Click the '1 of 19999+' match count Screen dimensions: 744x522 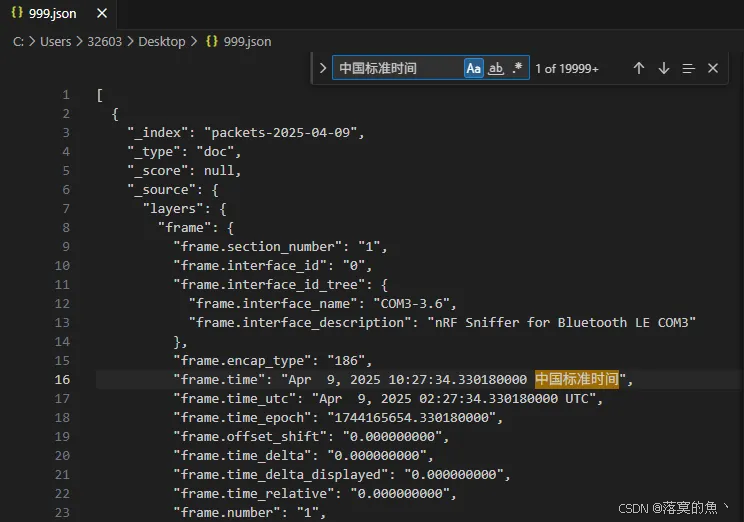567,69
